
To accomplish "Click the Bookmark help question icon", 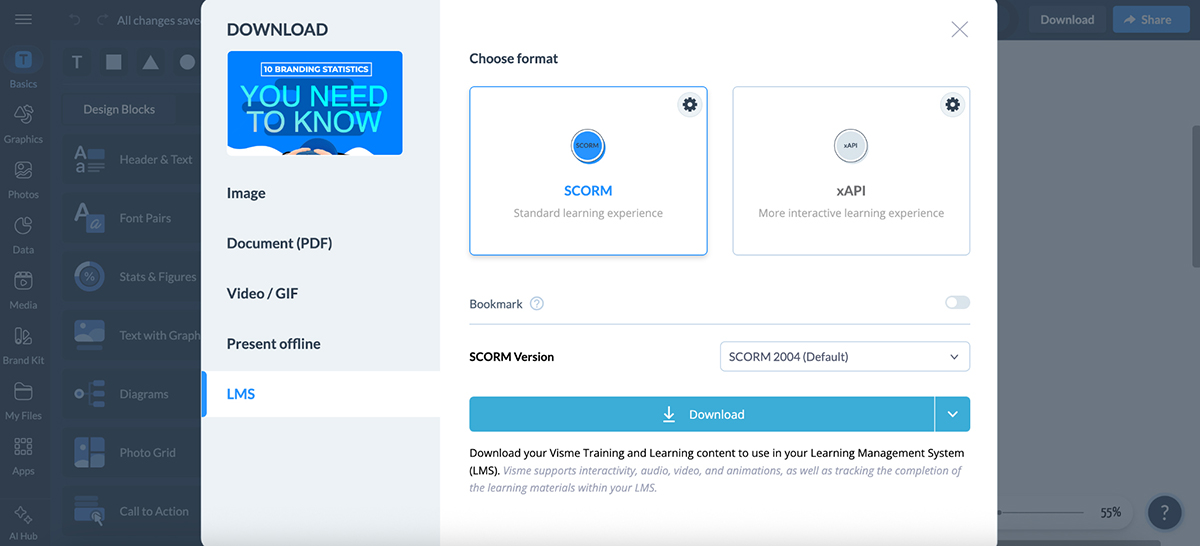I will 537,303.
